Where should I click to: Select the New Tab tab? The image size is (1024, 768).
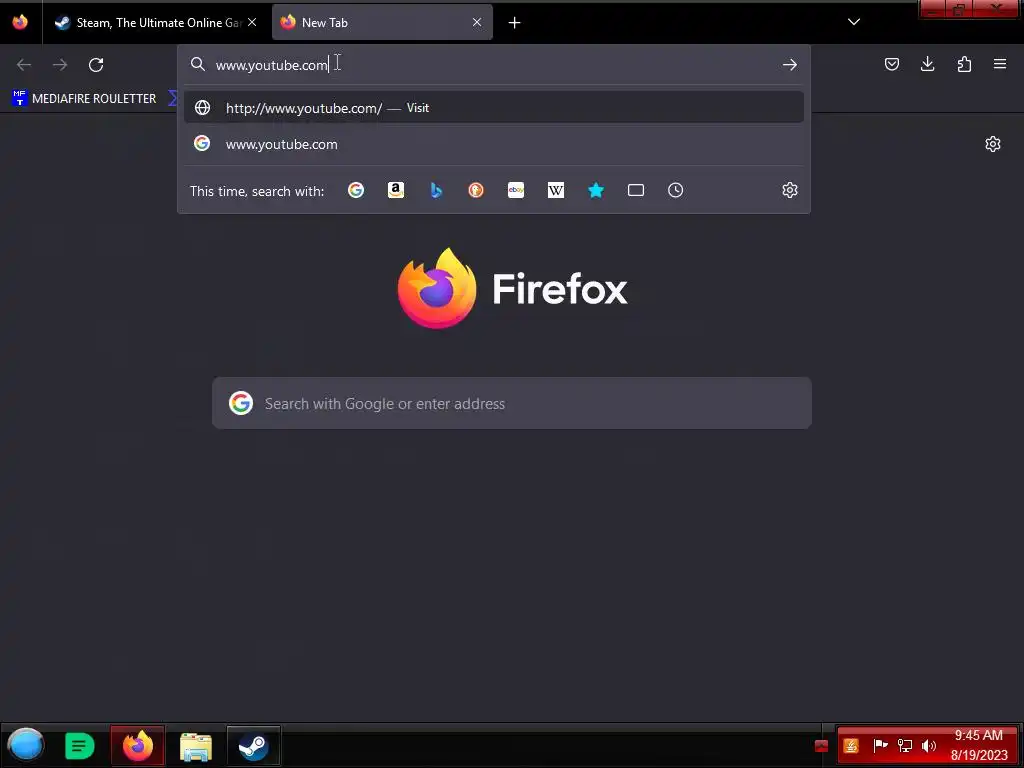point(382,22)
